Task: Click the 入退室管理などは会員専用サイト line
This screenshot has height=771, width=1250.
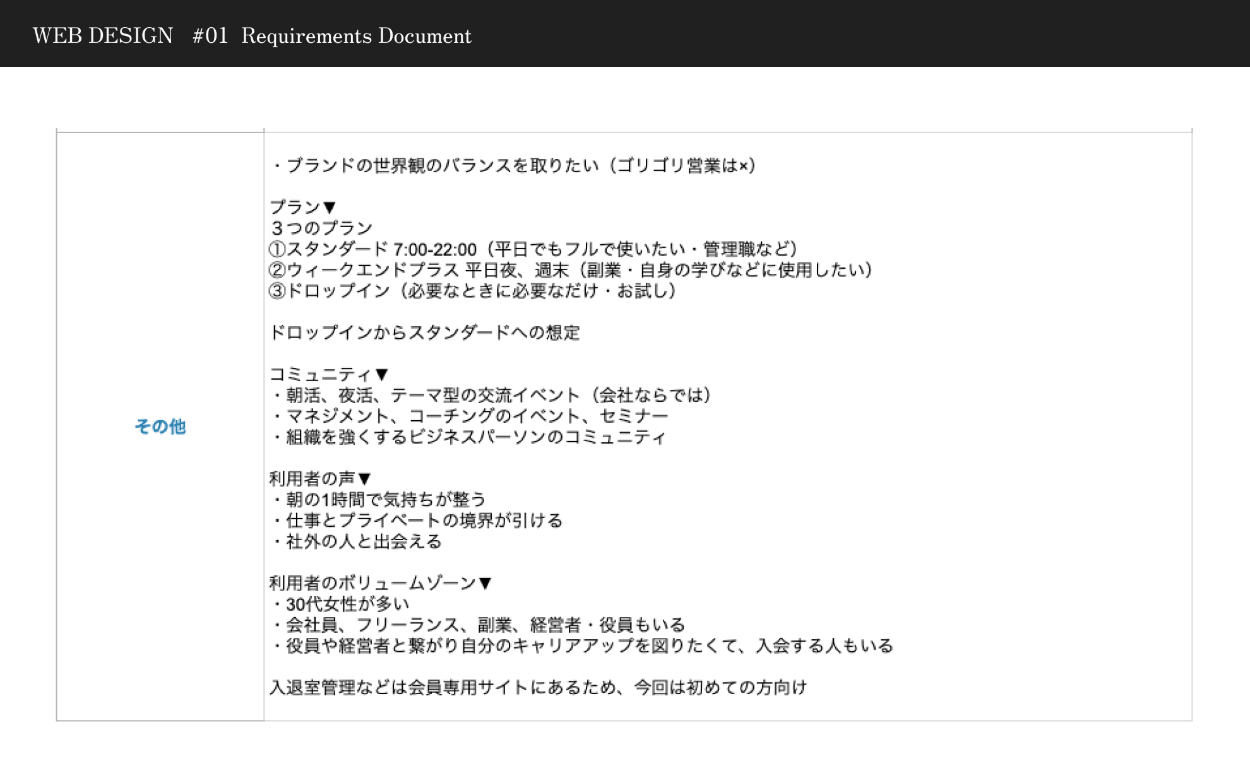Action: coord(538,687)
